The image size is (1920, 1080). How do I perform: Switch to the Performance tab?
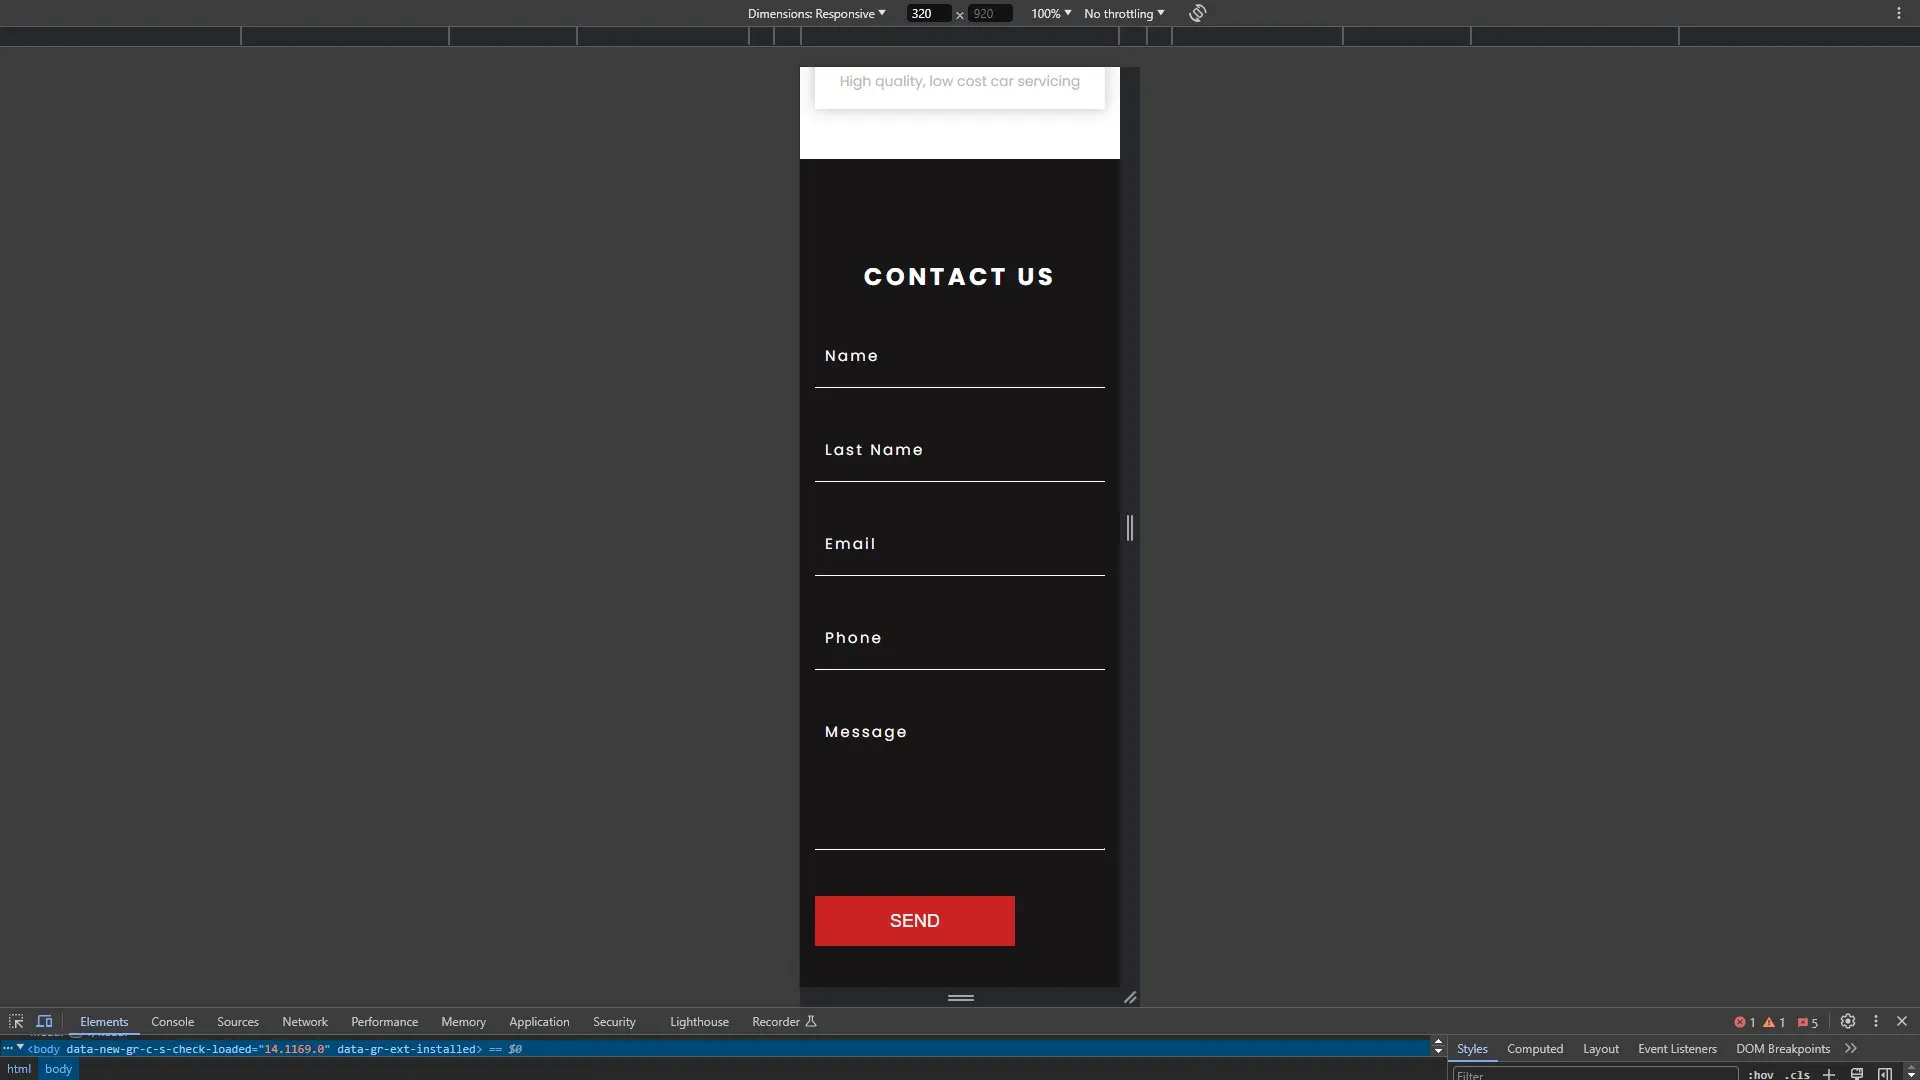tap(384, 1021)
